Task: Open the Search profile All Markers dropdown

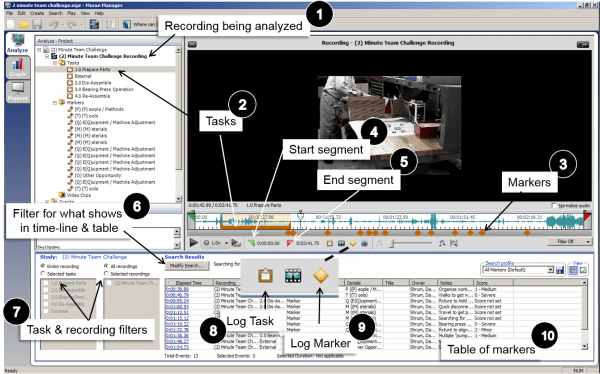Action: [518, 270]
